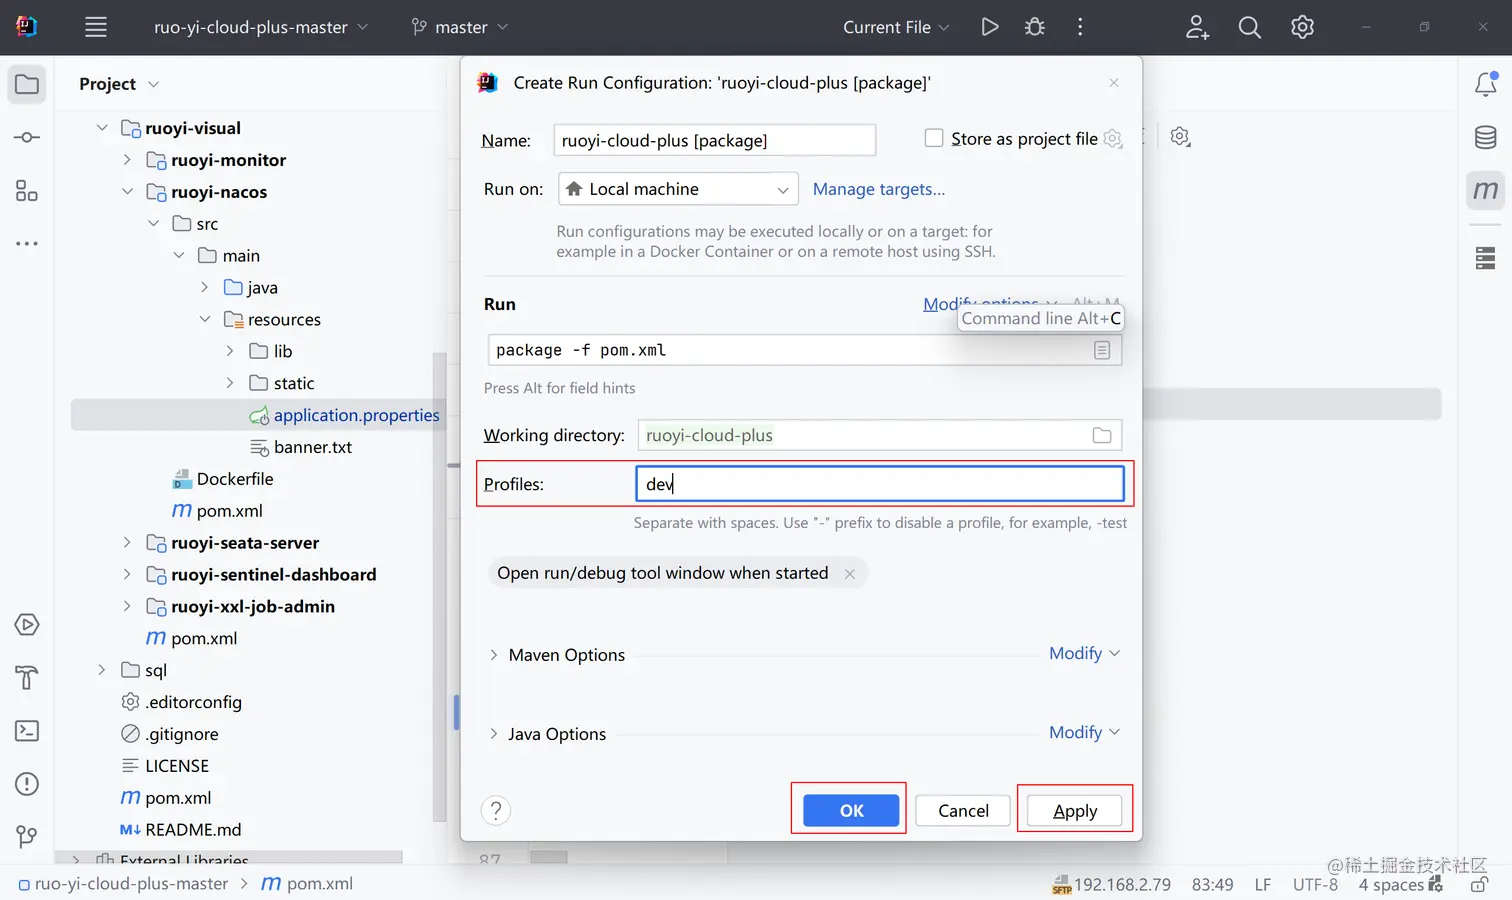This screenshot has height=900, width=1512.
Task: Open the right sidebar stacked-layers tool icon
Action: tap(1486, 258)
